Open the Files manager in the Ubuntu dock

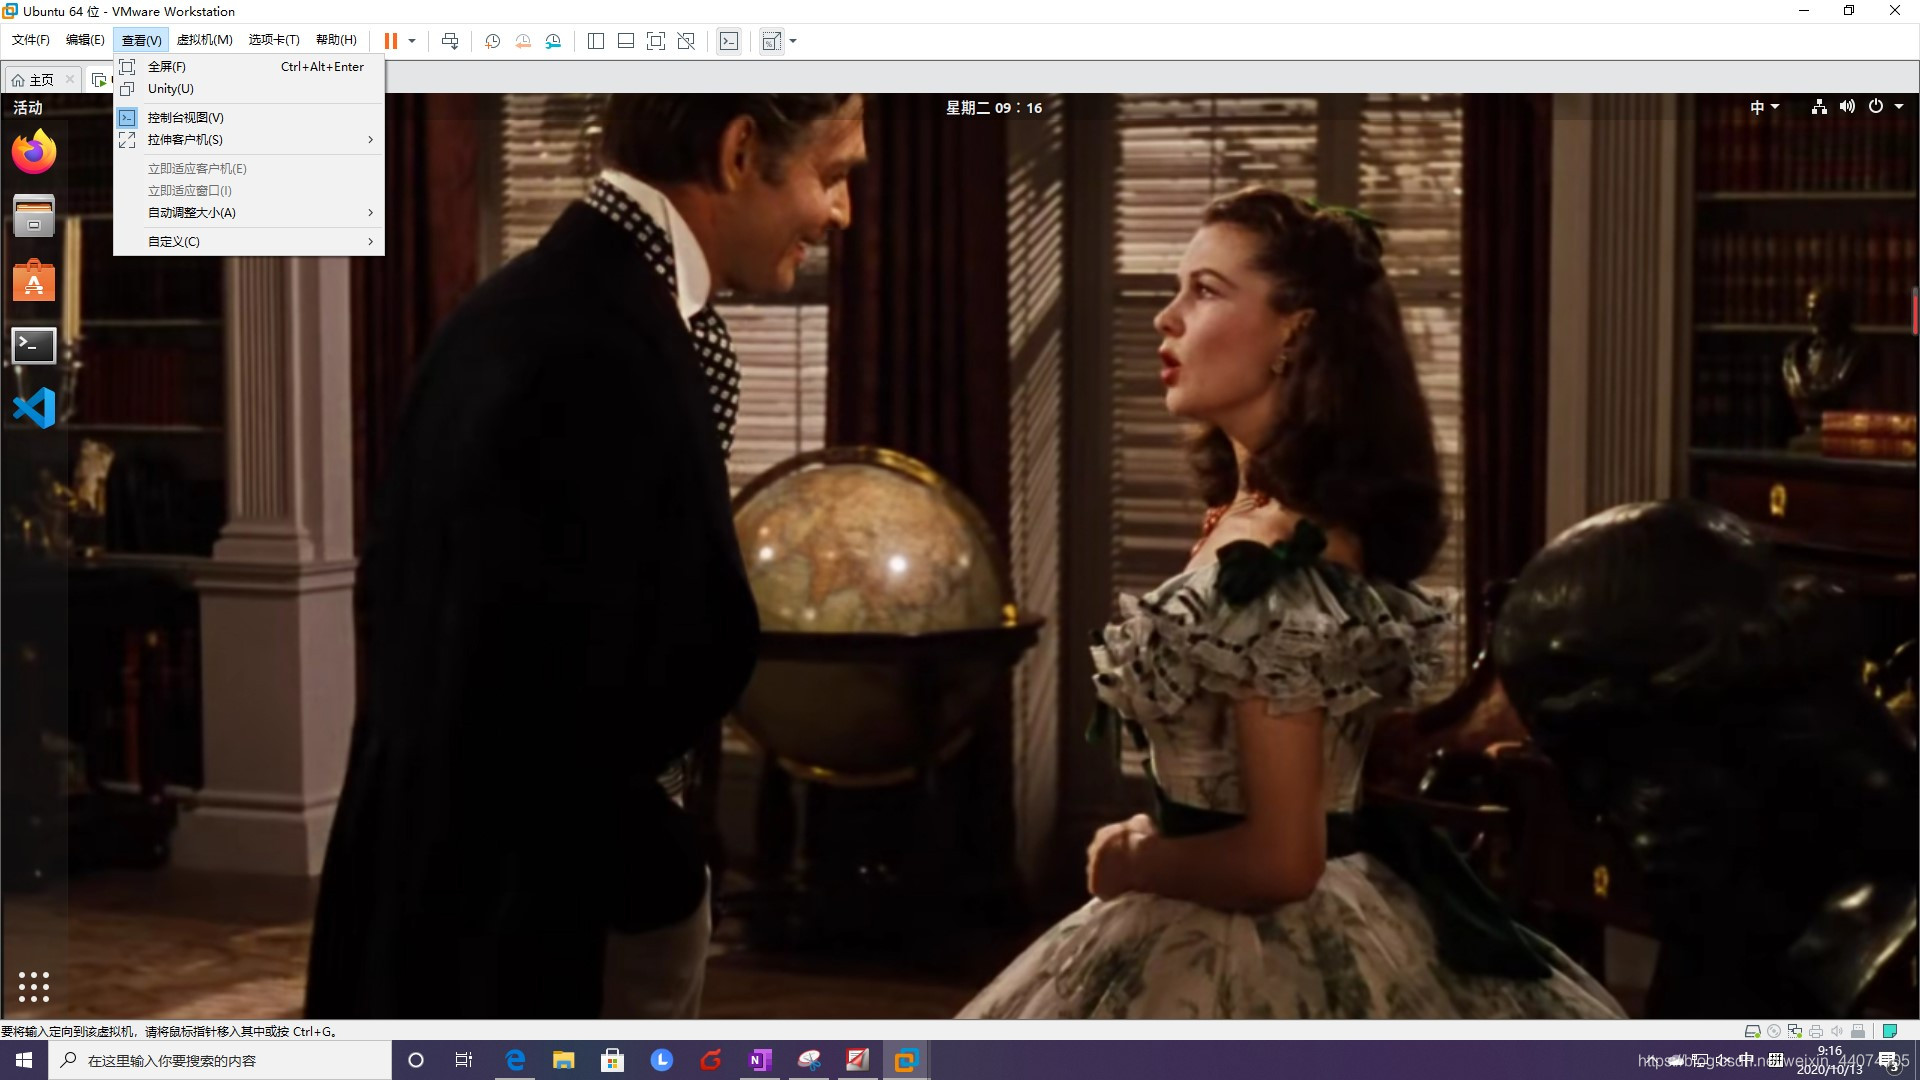[34, 216]
